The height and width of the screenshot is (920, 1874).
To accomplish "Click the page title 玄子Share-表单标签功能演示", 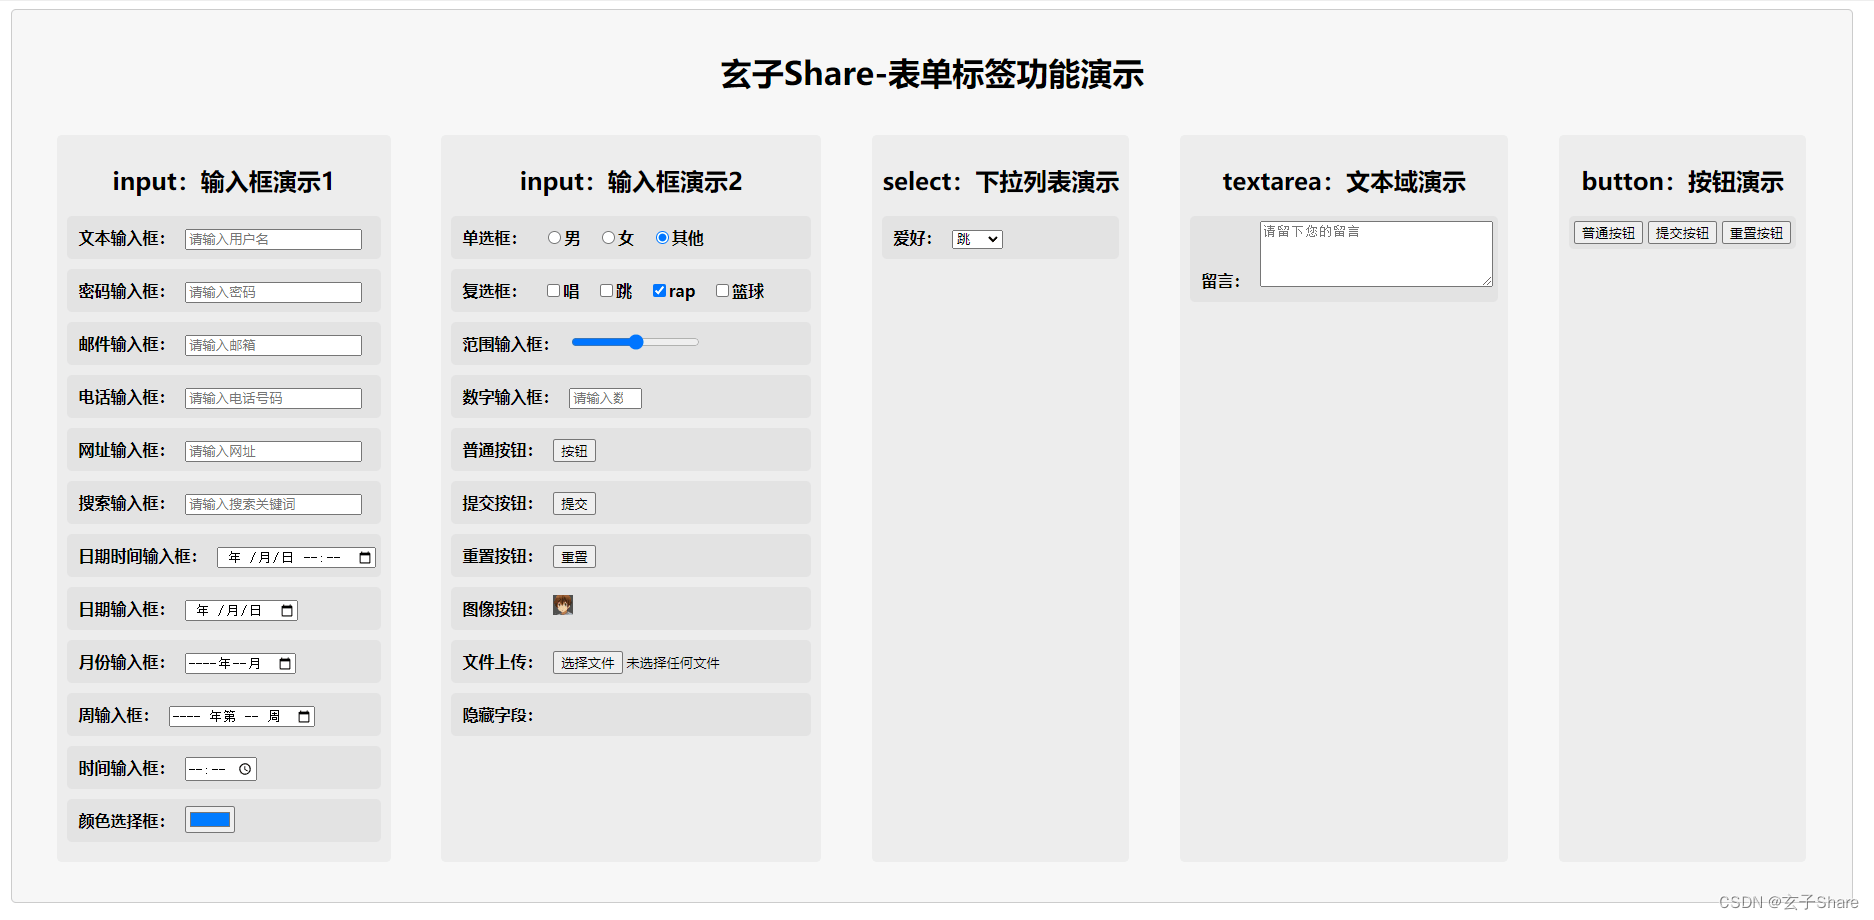I will pos(932,75).
